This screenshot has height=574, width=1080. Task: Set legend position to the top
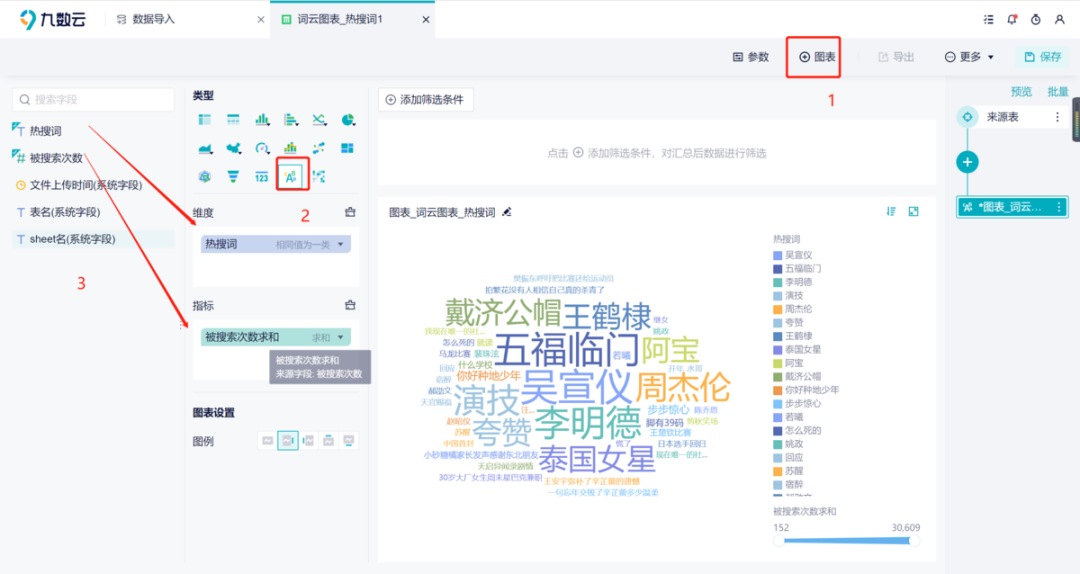coord(329,441)
